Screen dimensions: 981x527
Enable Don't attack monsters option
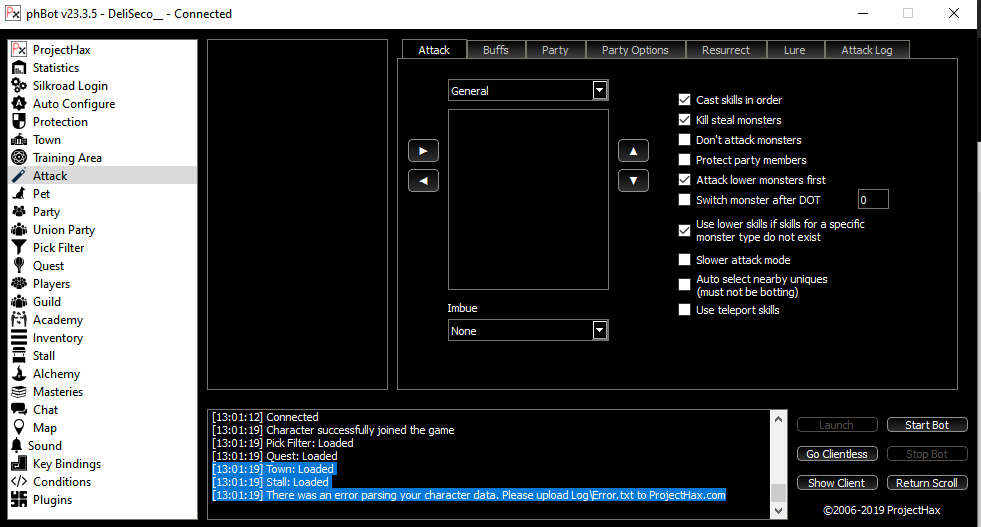click(685, 140)
